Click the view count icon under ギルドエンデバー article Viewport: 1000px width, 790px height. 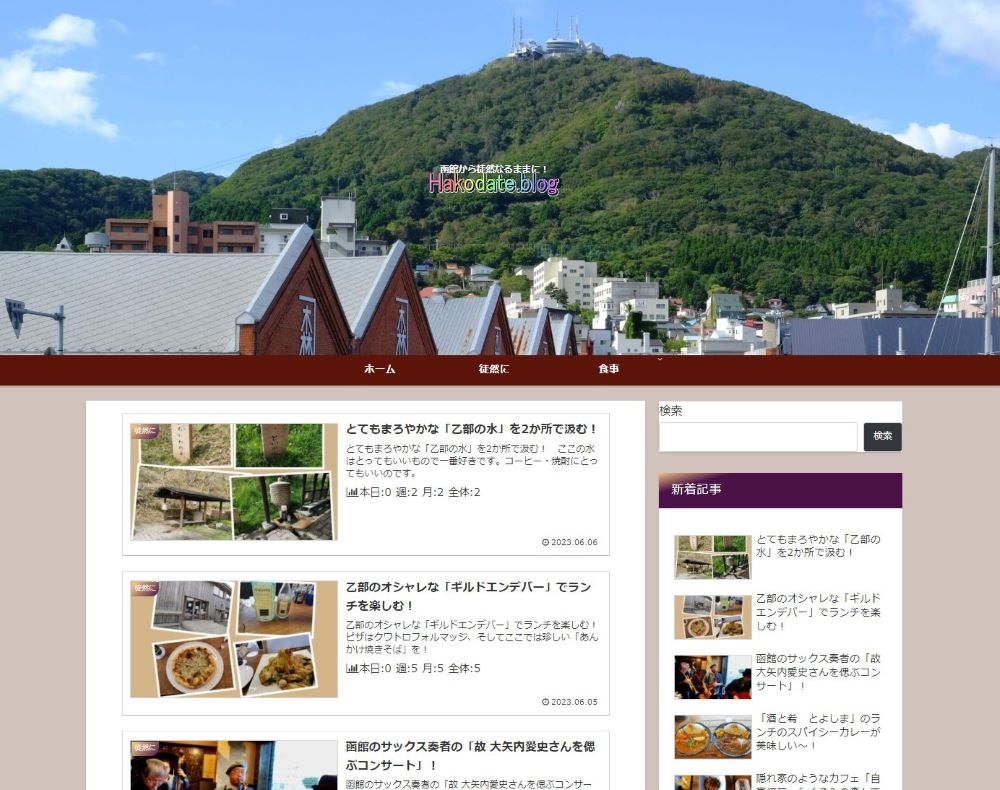[x=352, y=668]
